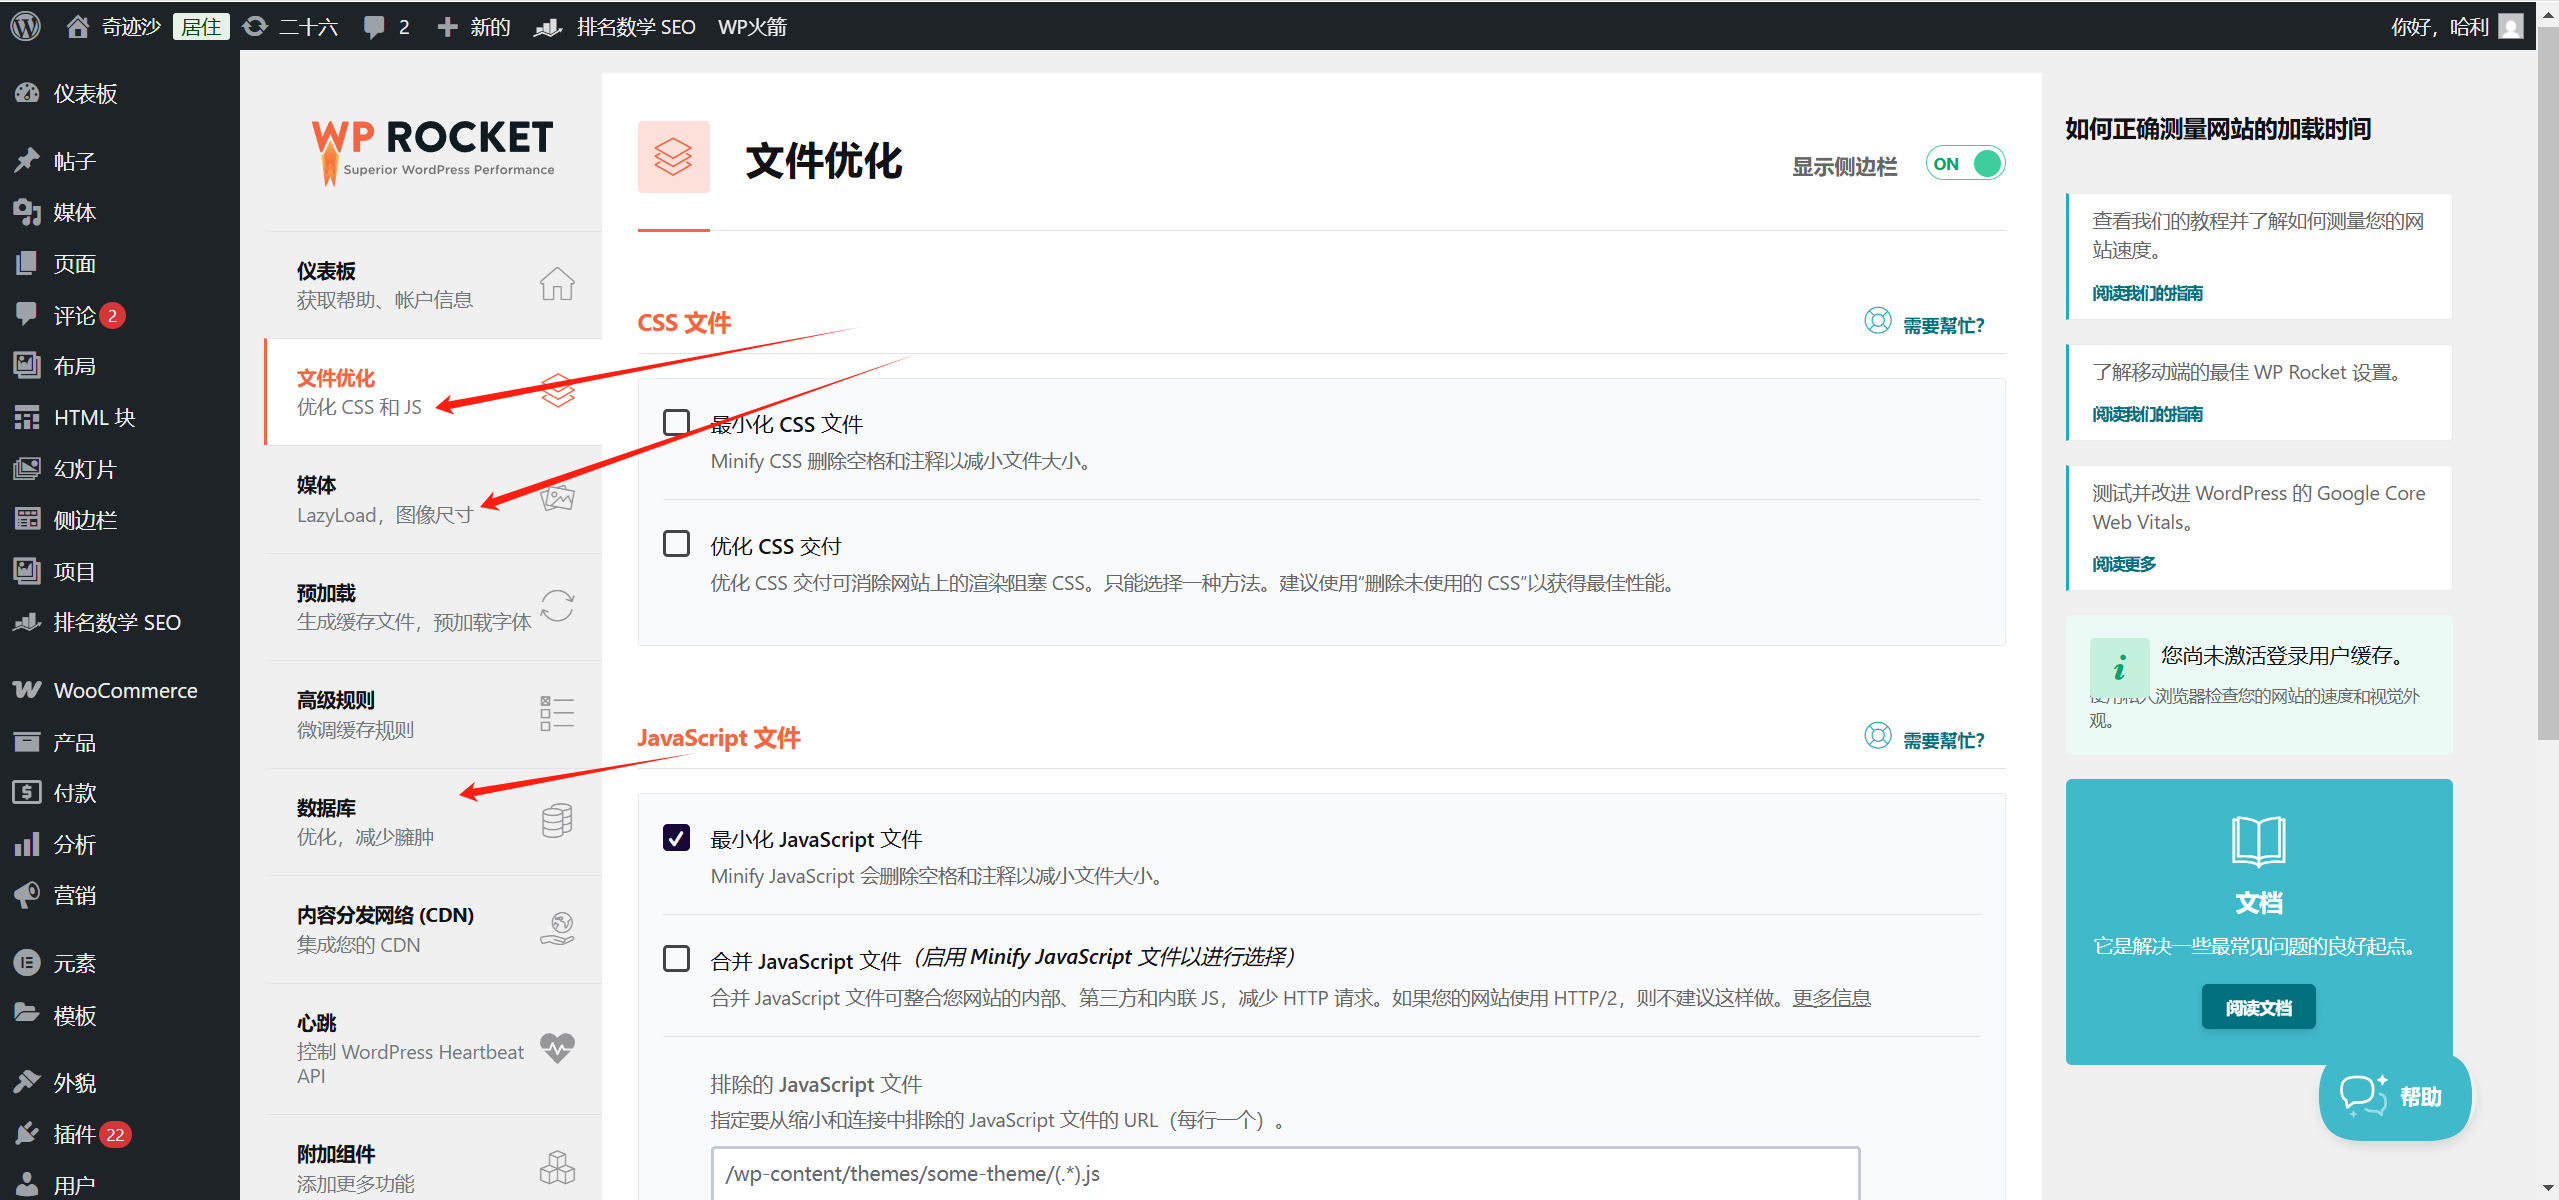Click the CDN hand icon

coord(558,927)
